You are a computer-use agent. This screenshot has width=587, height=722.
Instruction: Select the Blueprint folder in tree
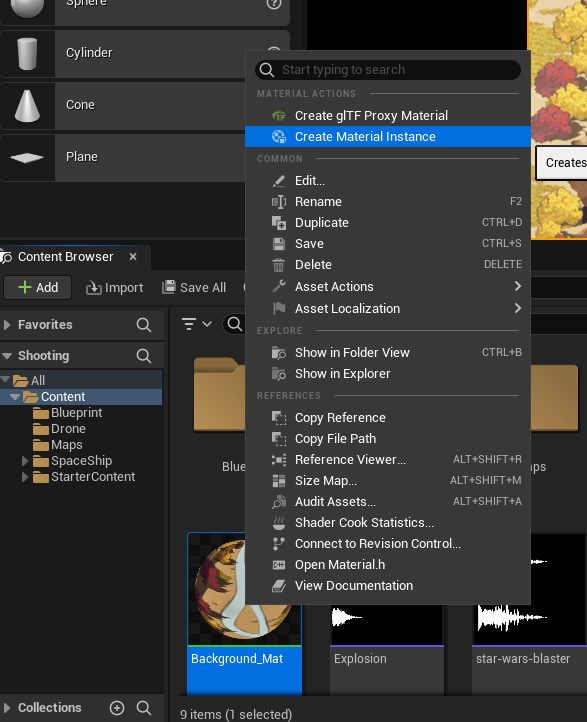pos(76,413)
